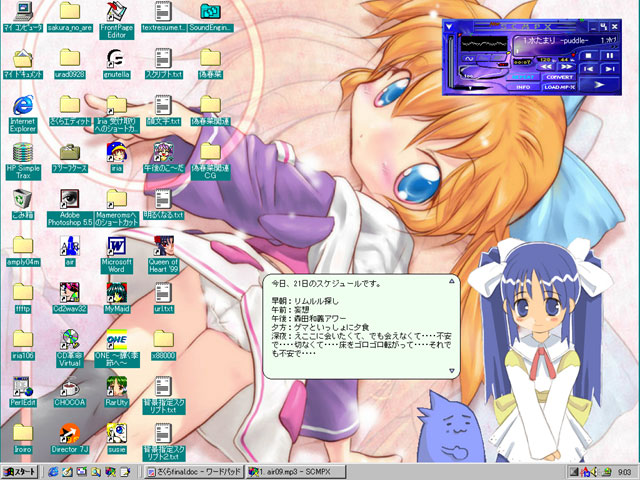The image size is (640, 480).
Task: Select the Director 7J desktop shortcut
Action: pos(70,439)
